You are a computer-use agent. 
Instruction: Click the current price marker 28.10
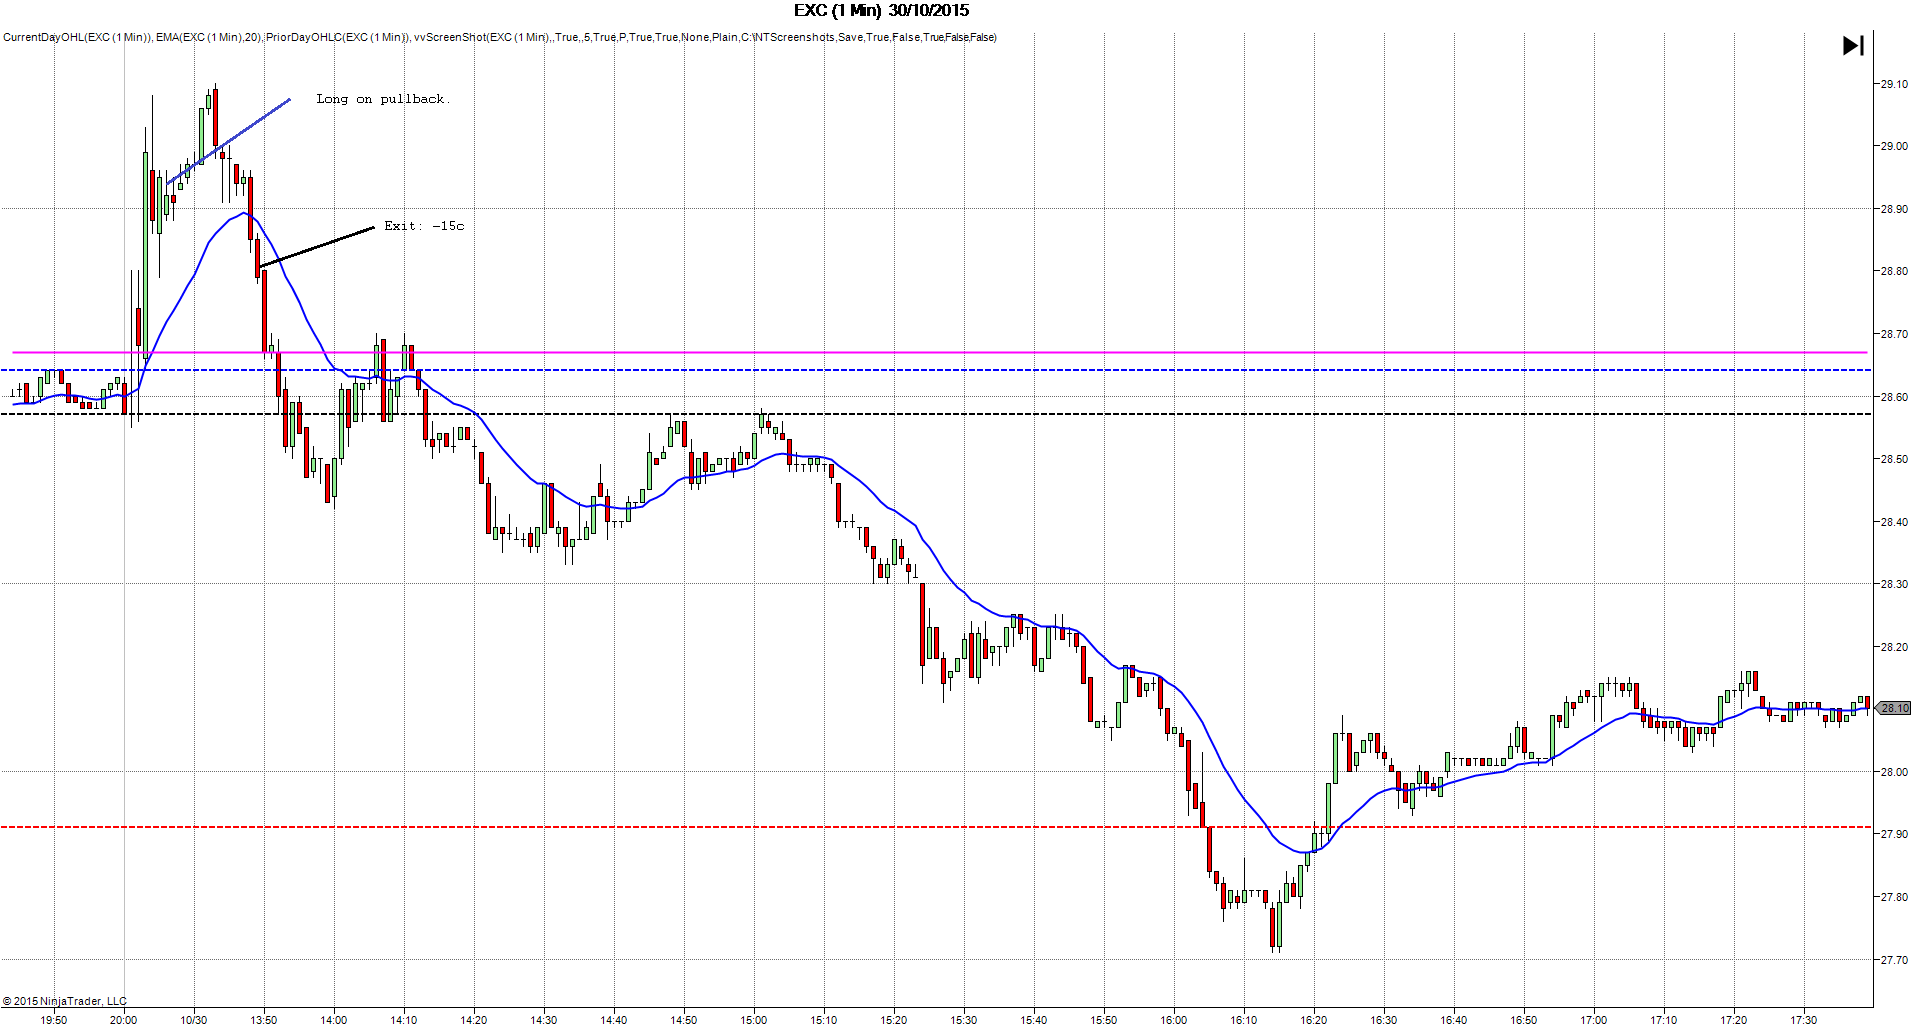(1894, 708)
